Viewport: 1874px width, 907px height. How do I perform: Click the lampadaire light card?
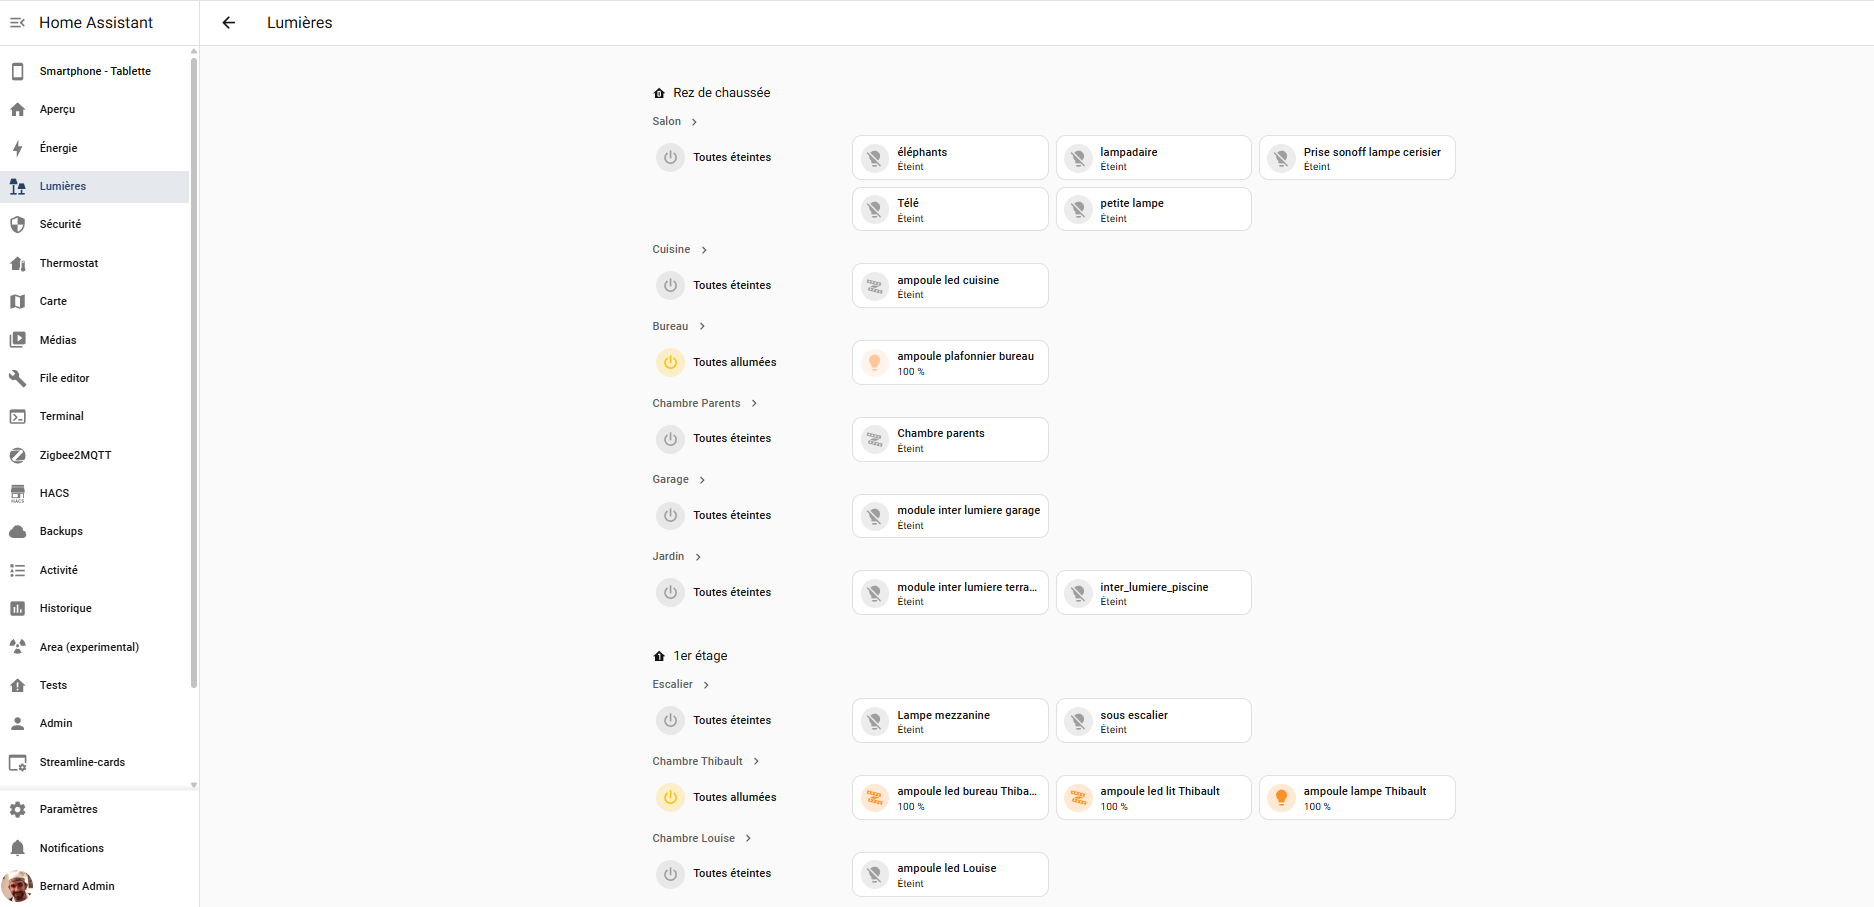1153,158
